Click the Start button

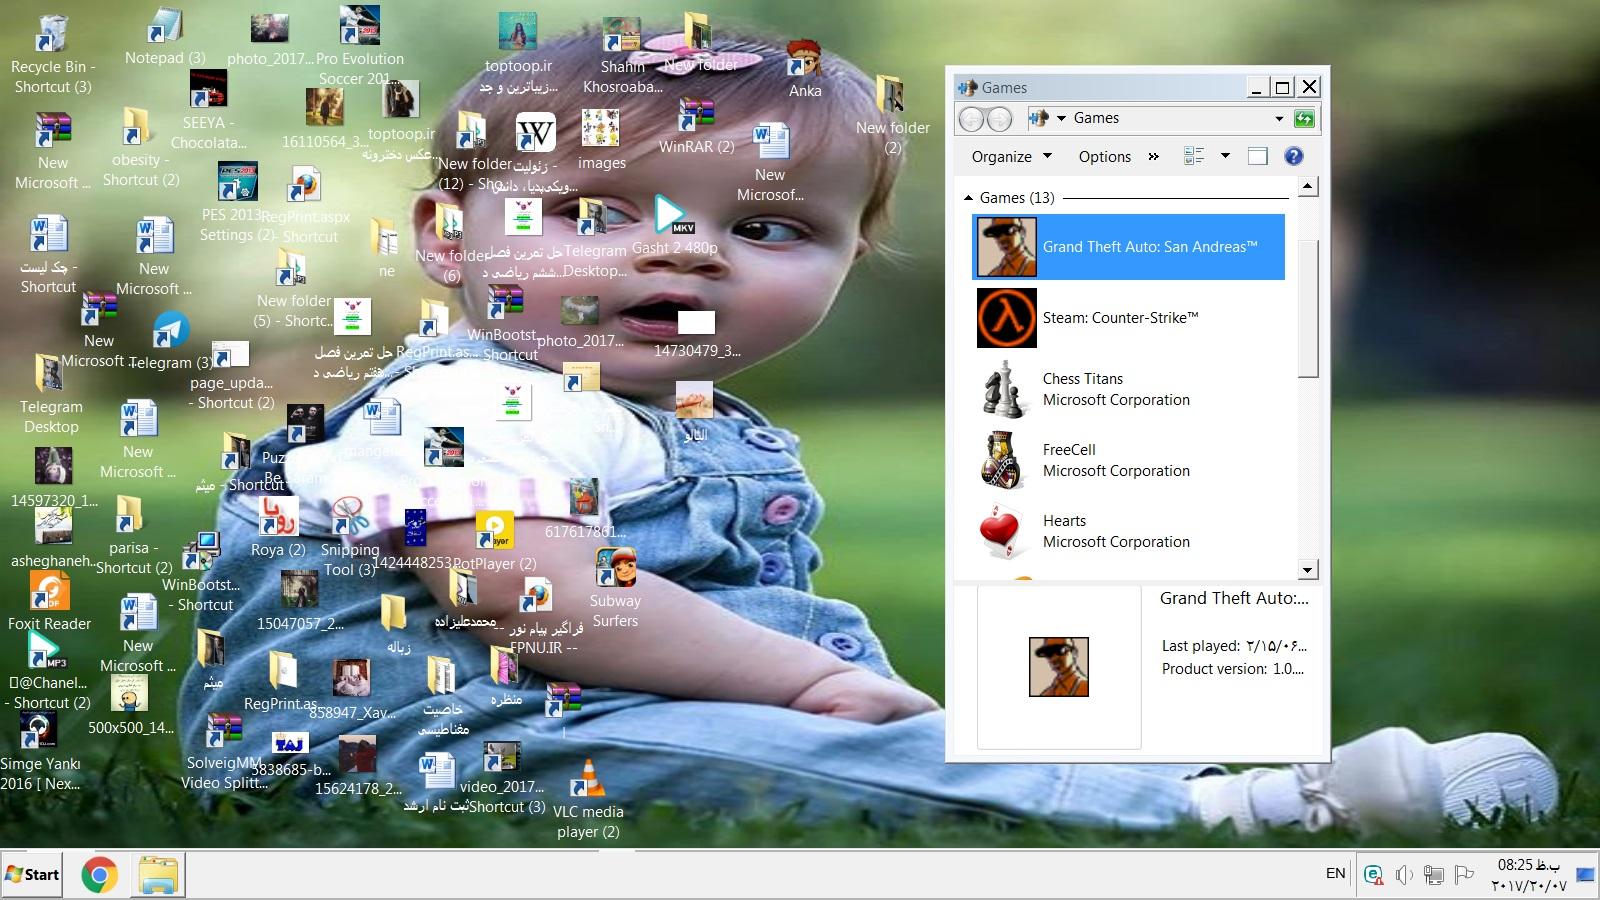pyautogui.click(x=32, y=875)
